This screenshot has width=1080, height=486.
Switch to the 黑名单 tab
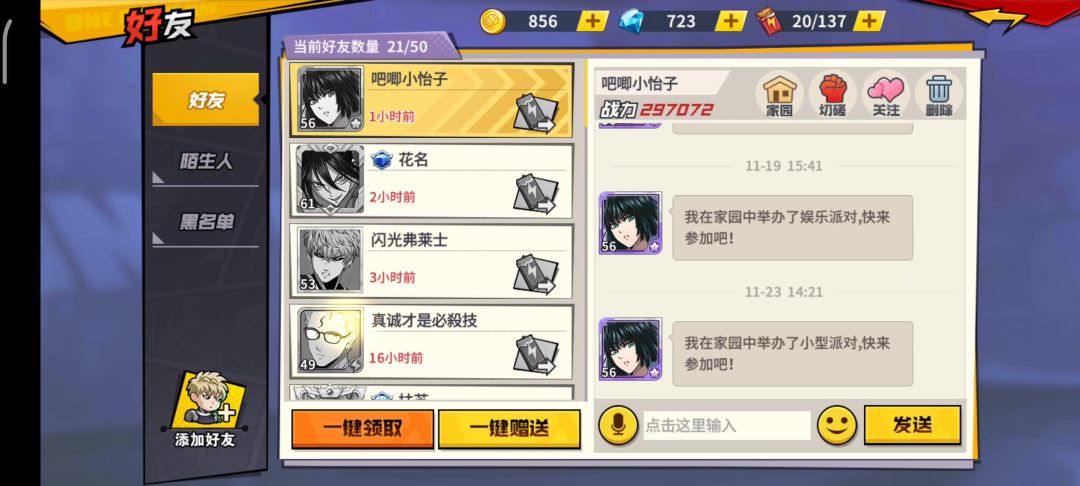pyautogui.click(x=205, y=222)
